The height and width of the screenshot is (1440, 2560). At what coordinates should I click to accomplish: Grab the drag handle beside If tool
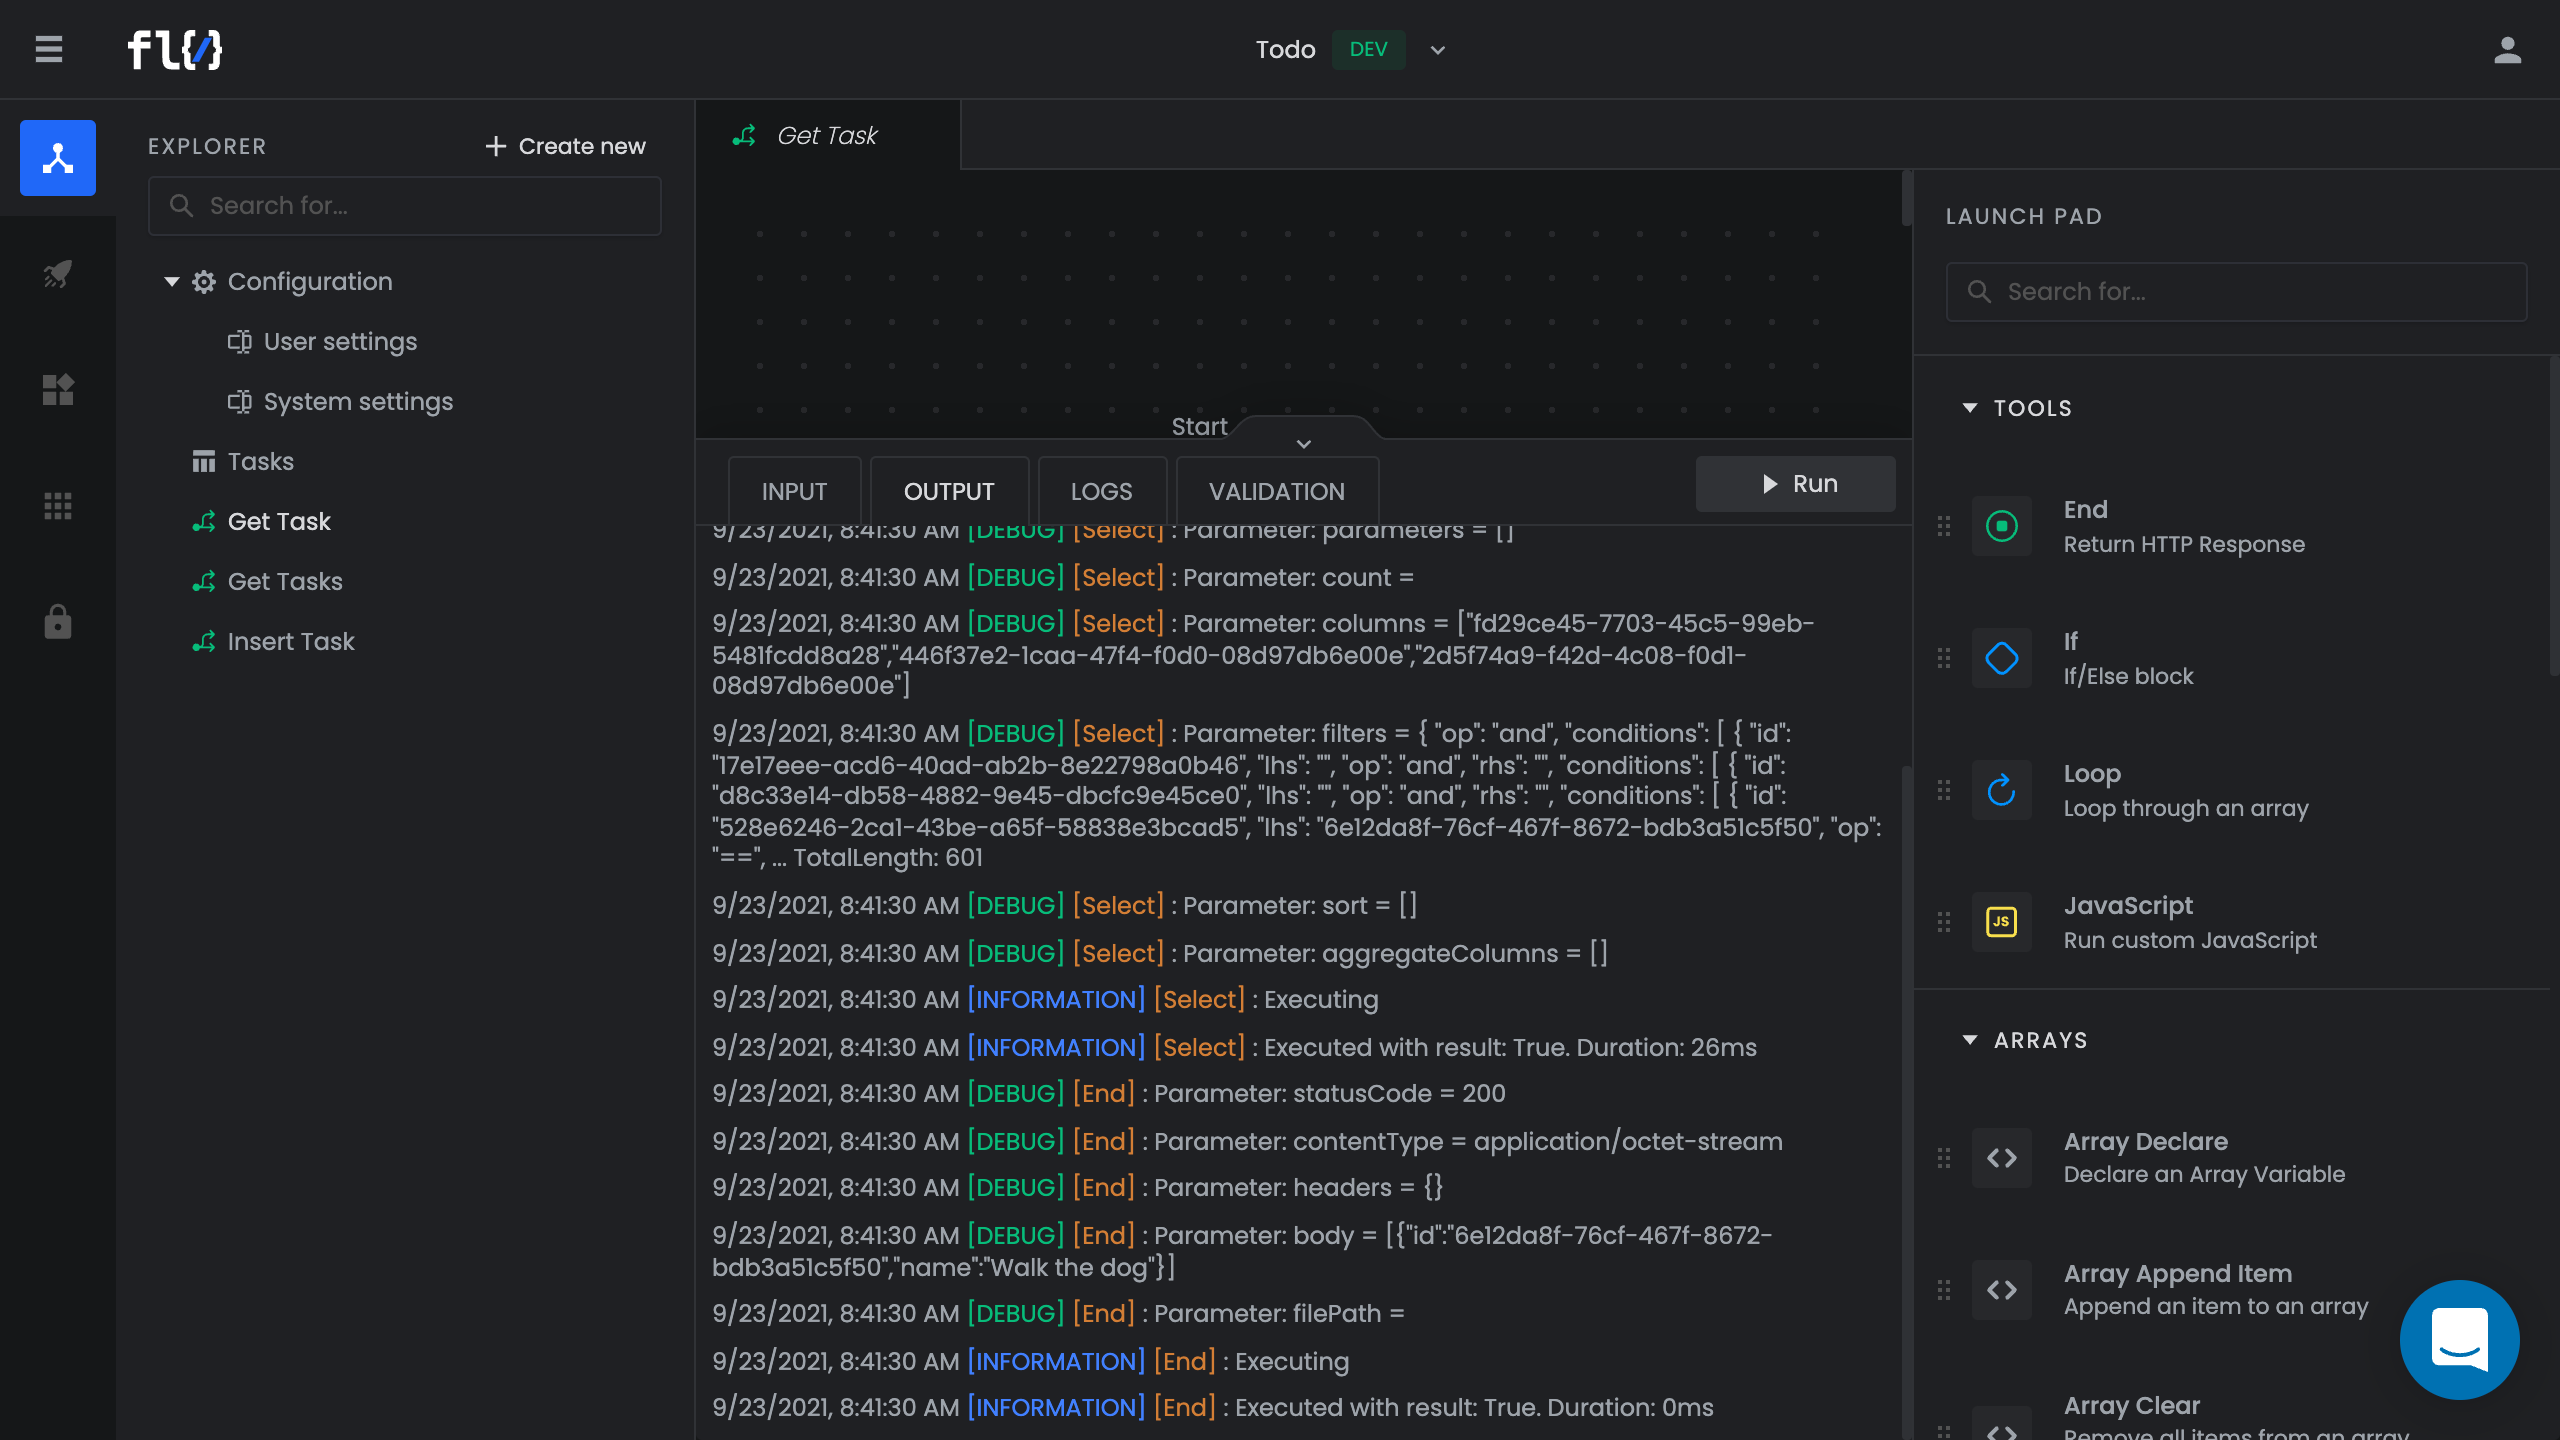click(x=1944, y=658)
